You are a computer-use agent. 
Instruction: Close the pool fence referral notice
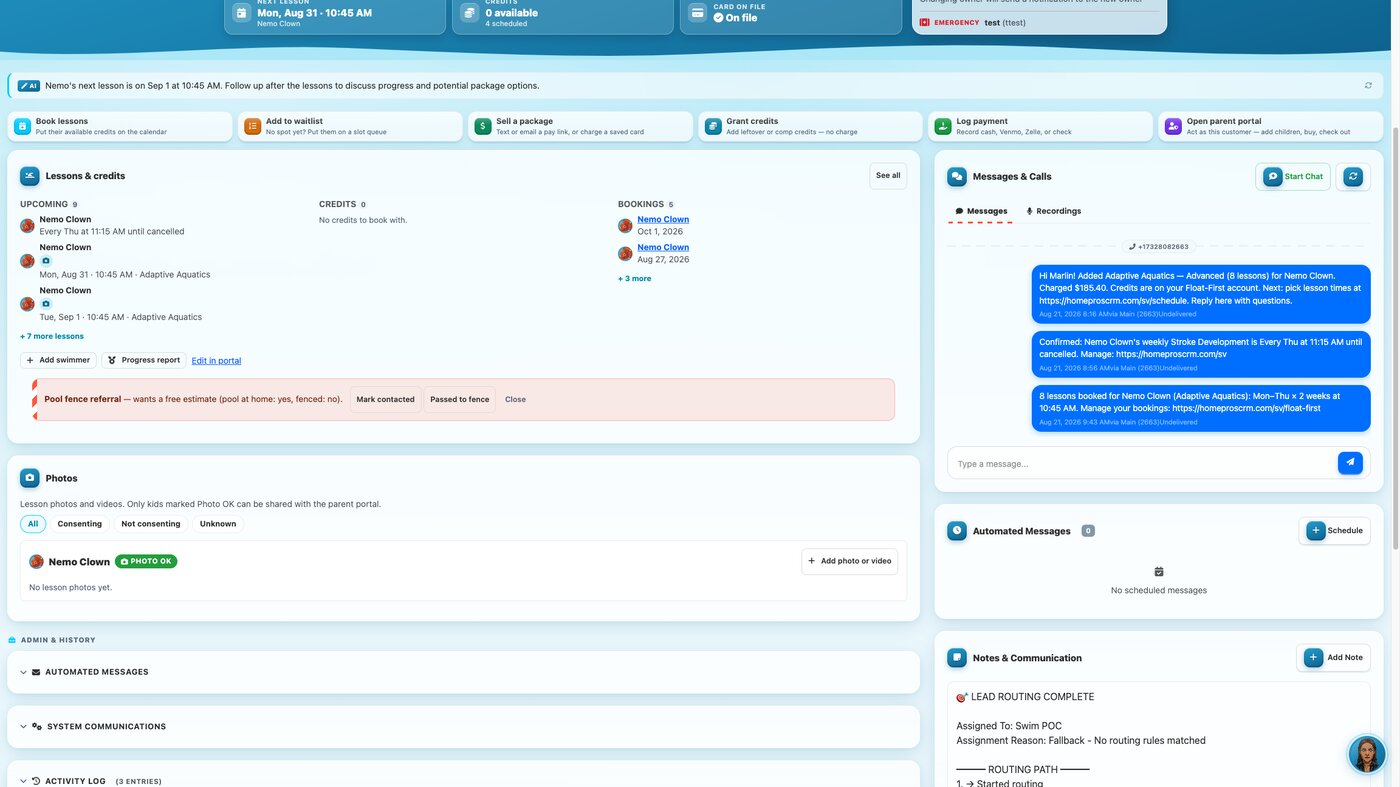coord(515,399)
